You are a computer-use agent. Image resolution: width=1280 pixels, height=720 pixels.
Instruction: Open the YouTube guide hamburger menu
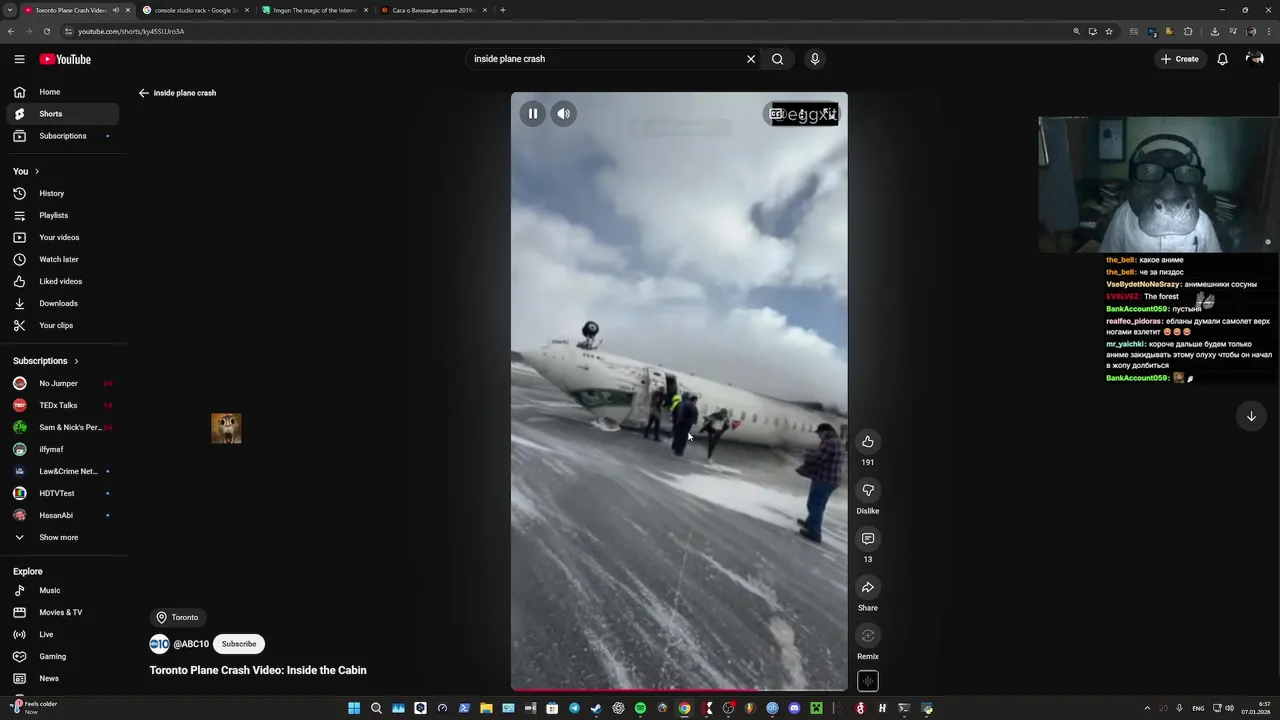(19, 59)
